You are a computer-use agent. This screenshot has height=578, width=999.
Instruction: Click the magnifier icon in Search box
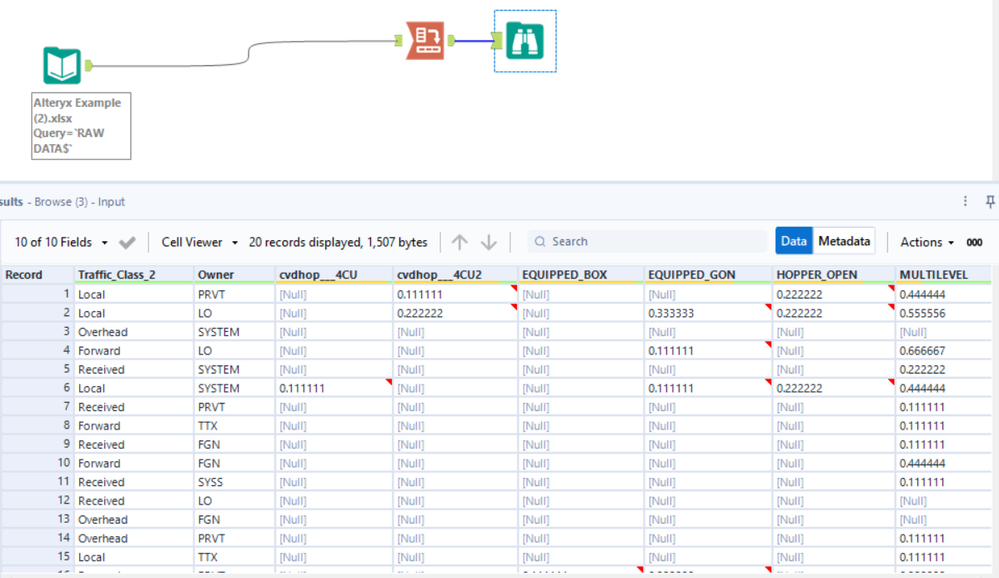(x=540, y=242)
